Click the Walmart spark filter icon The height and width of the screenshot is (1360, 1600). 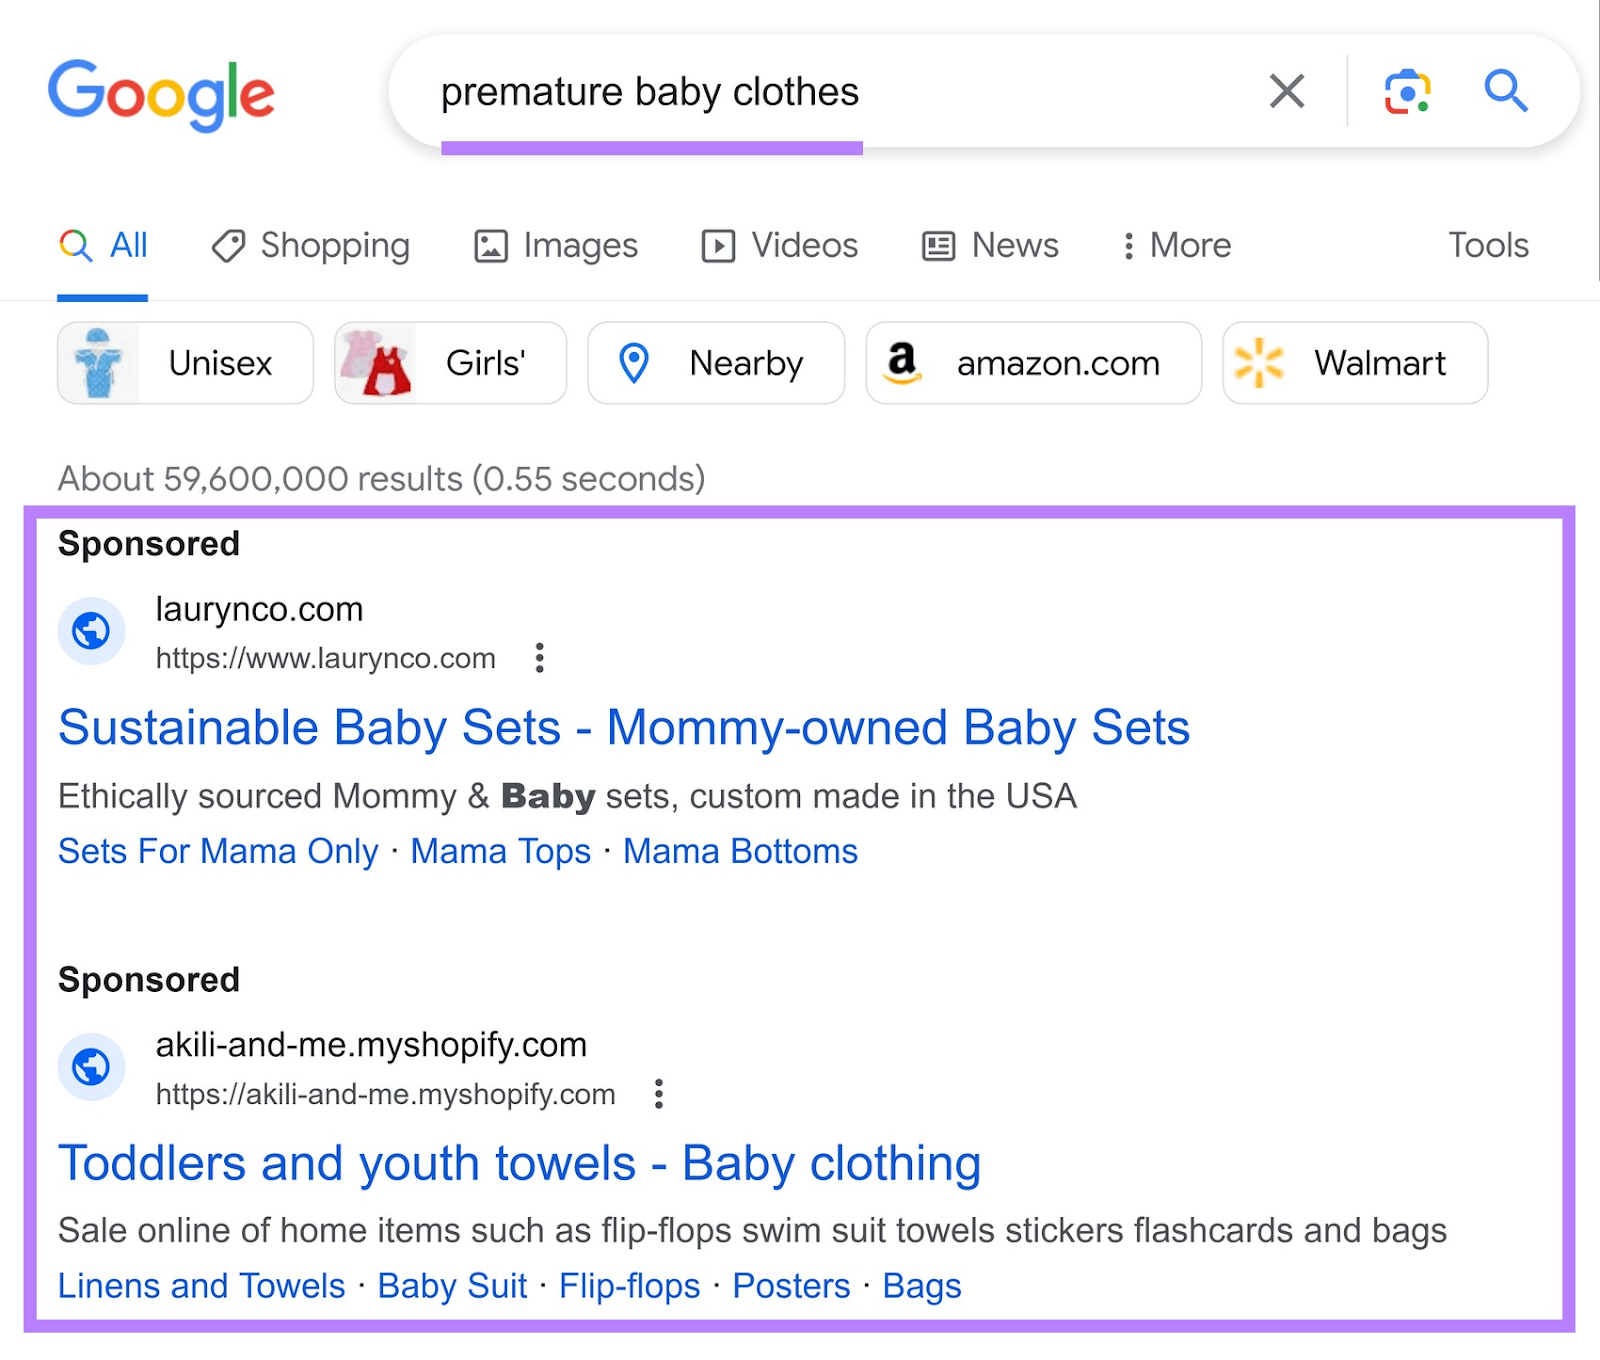[x=1258, y=363]
